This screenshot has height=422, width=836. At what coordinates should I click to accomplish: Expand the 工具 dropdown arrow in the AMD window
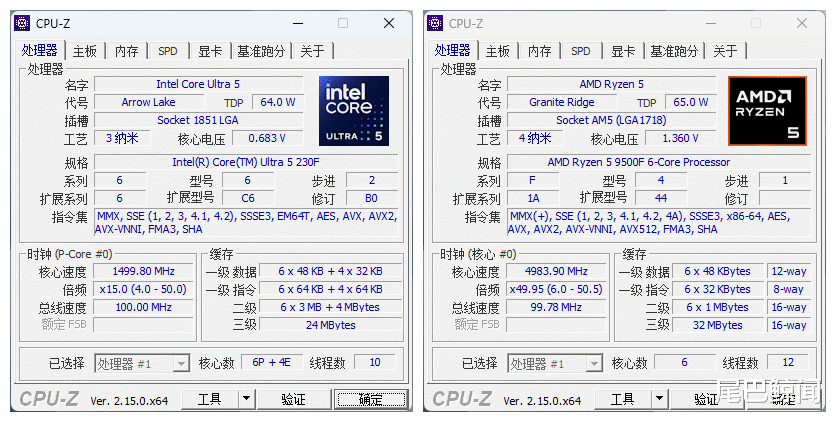(659, 399)
